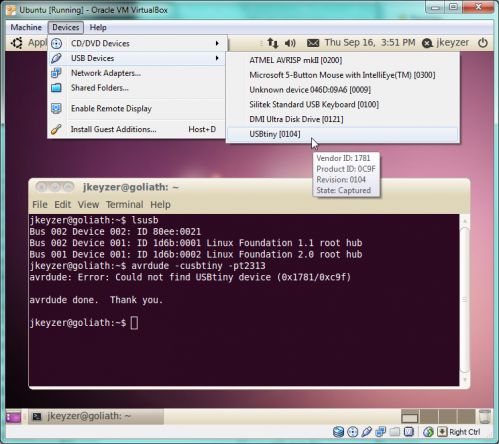Click terminal scrollbar up arrow

click(x=465, y=221)
